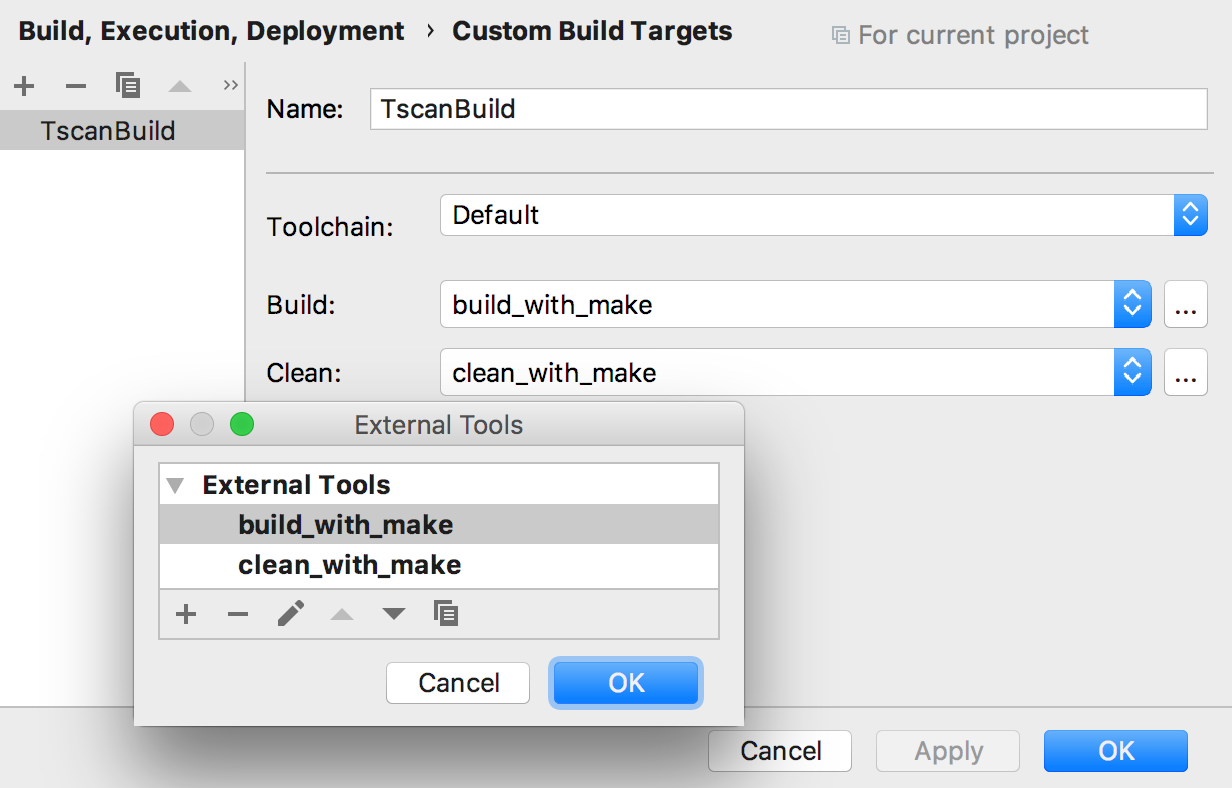
Task: Open the Build tool dropdown
Action: 1132,304
